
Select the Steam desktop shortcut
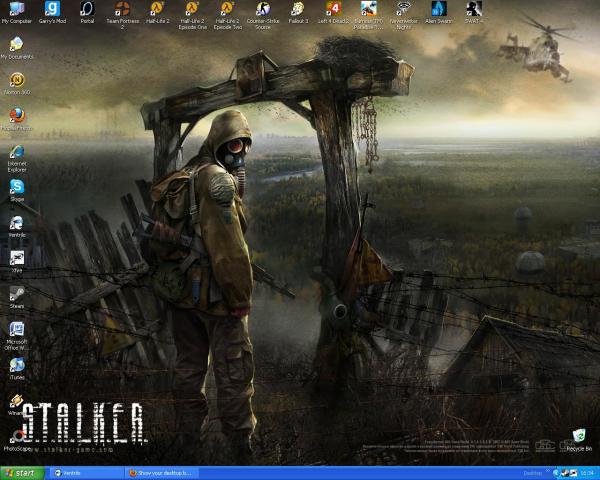pyautogui.click(x=16, y=294)
